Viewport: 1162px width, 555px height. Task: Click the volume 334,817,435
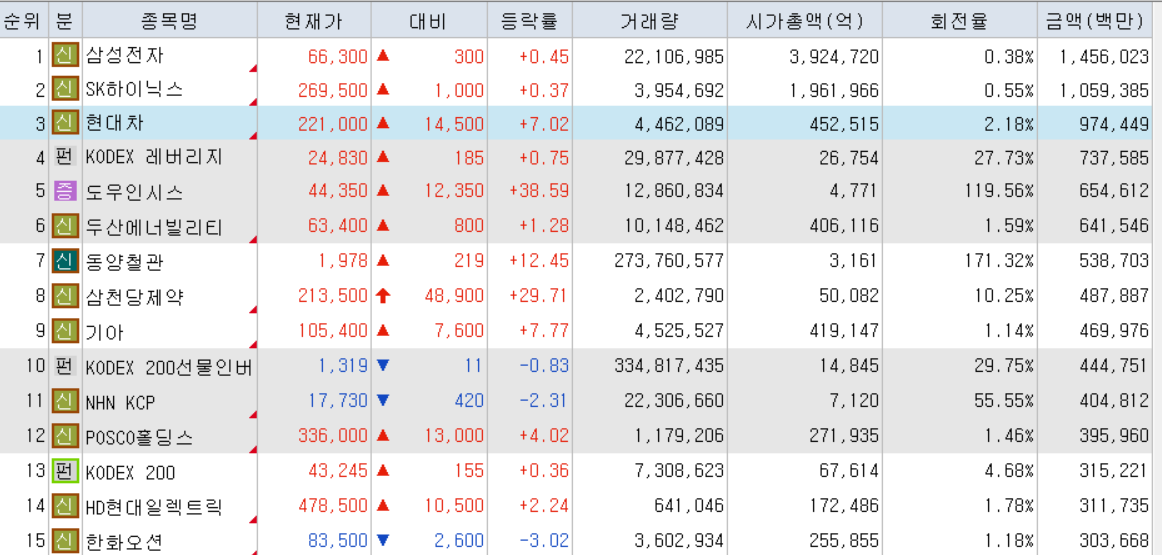(669, 365)
